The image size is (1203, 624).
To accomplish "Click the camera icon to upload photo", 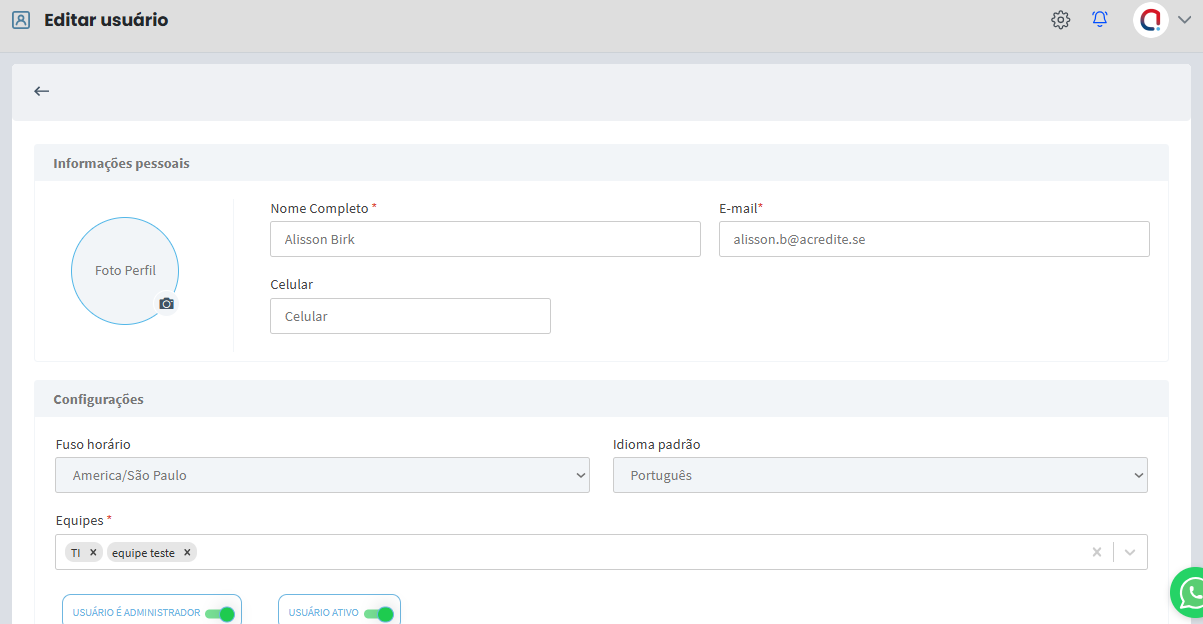I will coord(167,303).
